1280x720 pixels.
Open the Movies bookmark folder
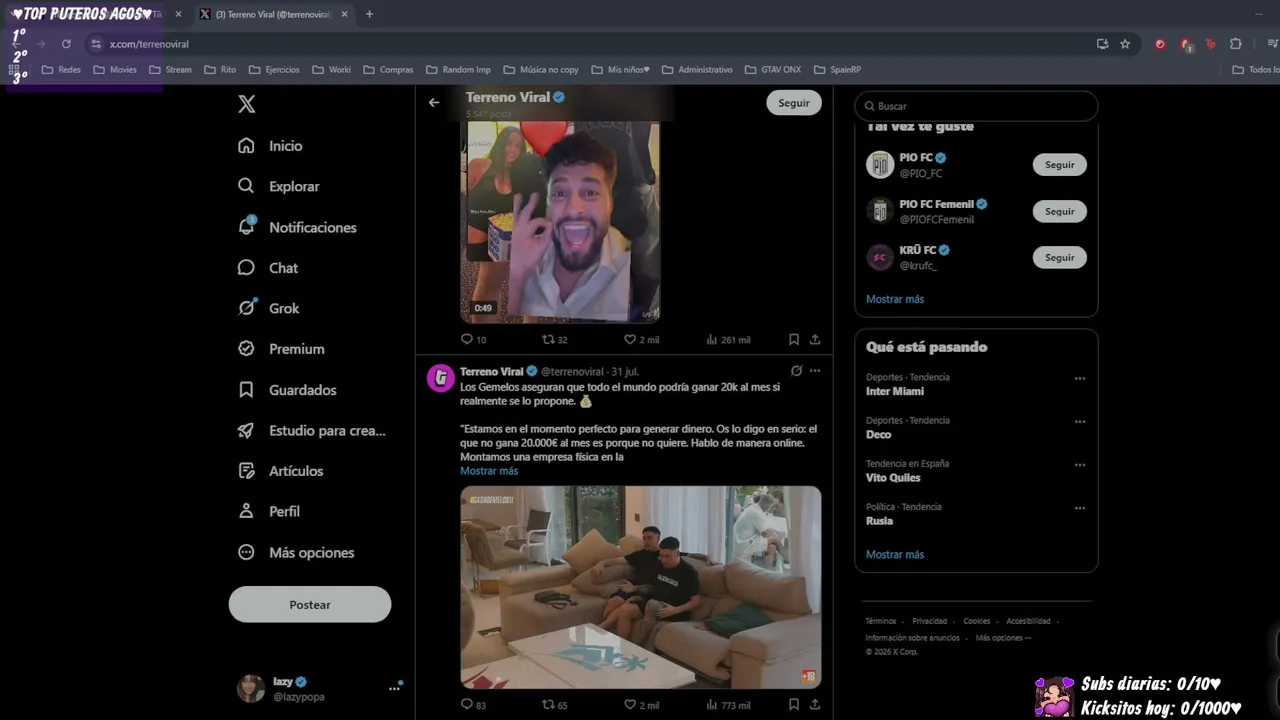(x=115, y=70)
